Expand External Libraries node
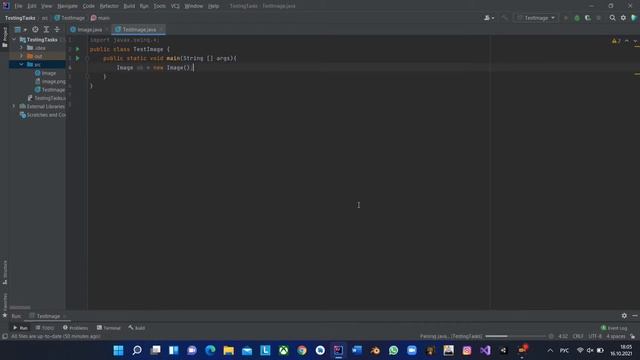This screenshot has width=640, height=360. (x=14, y=106)
